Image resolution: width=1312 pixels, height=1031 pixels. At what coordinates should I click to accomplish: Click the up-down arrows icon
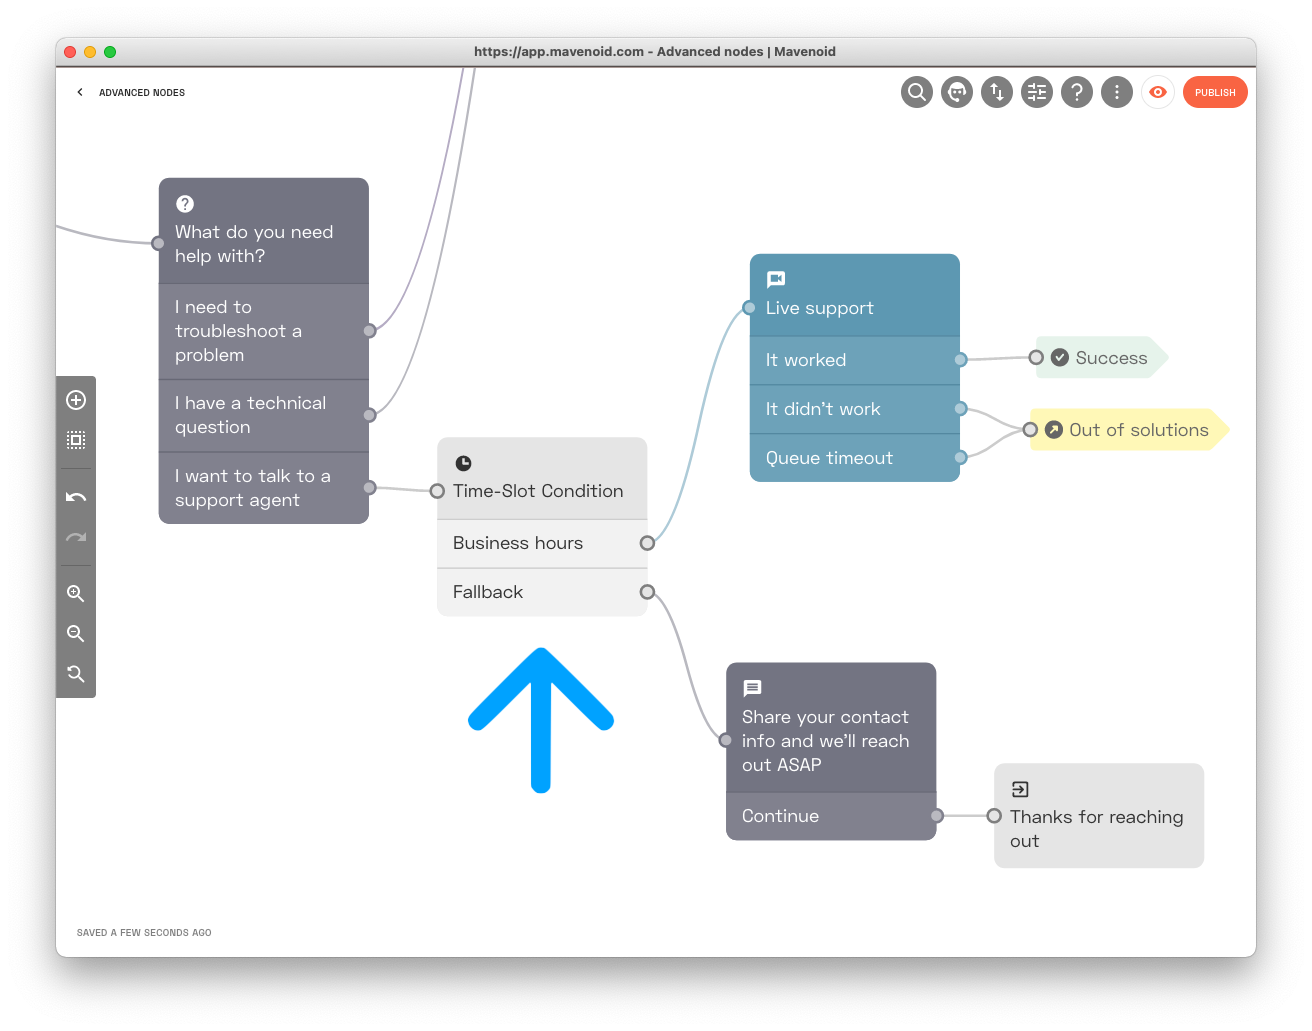pos(997,93)
